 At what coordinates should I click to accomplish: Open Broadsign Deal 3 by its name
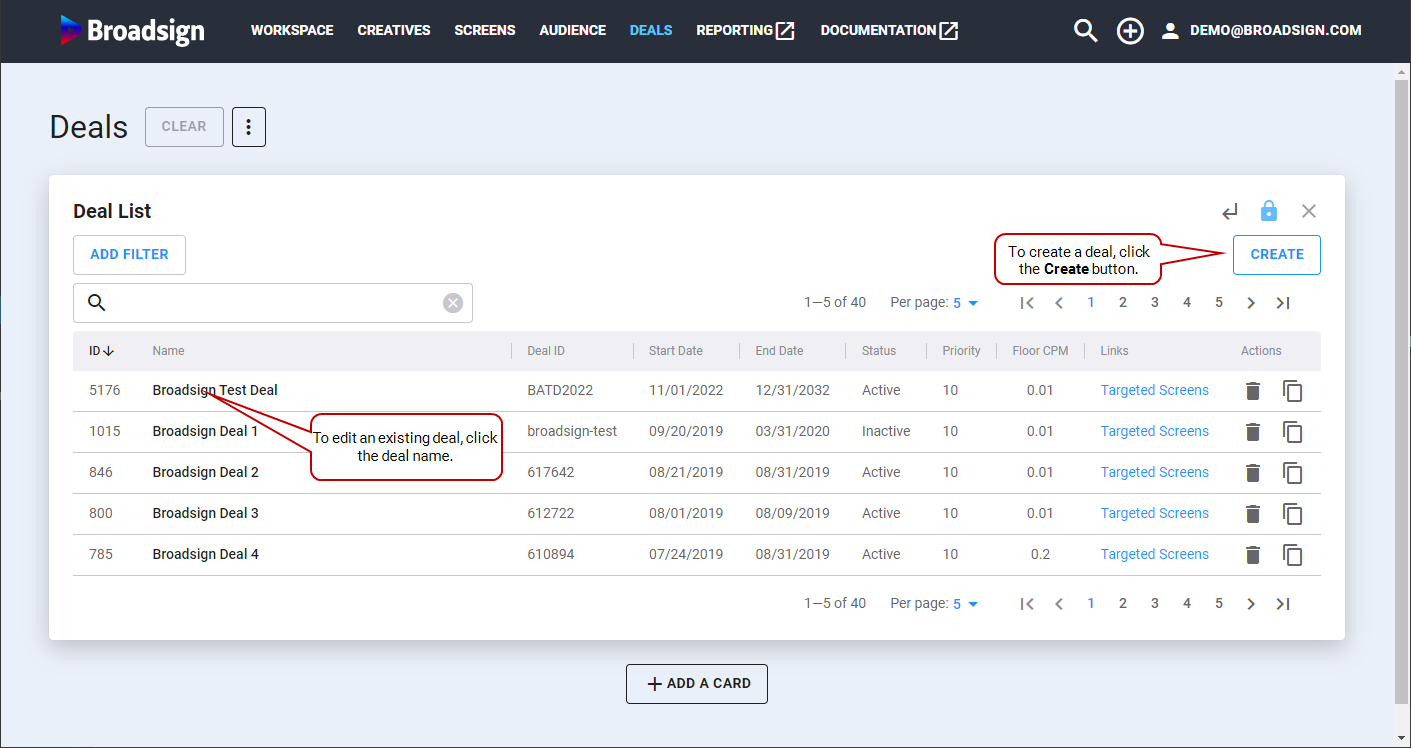[205, 513]
